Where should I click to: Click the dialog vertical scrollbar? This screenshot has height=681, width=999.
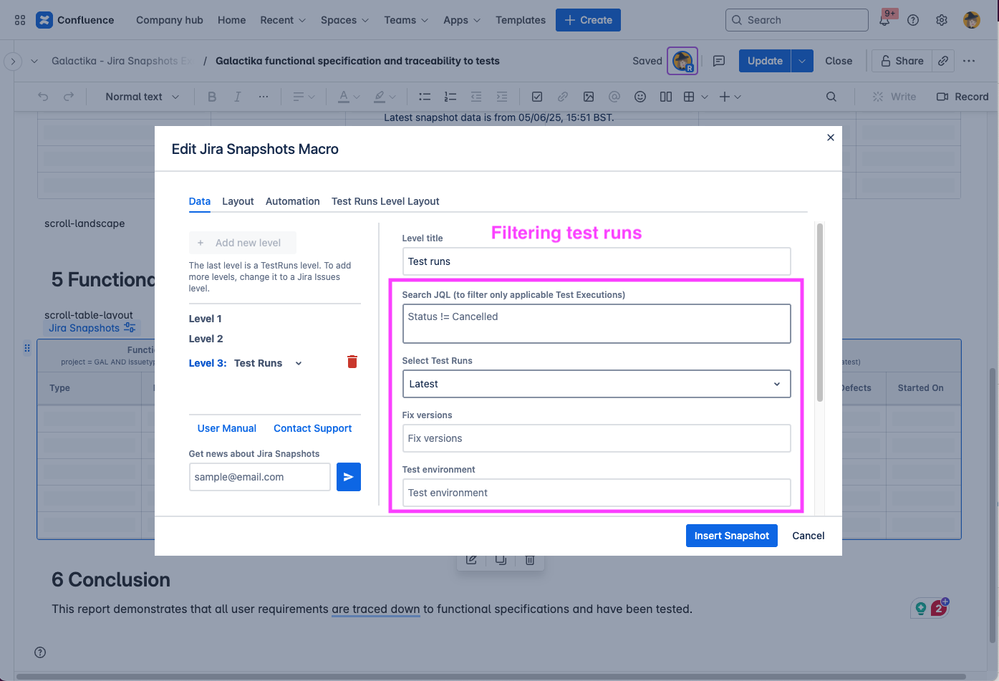pos(819,312)
